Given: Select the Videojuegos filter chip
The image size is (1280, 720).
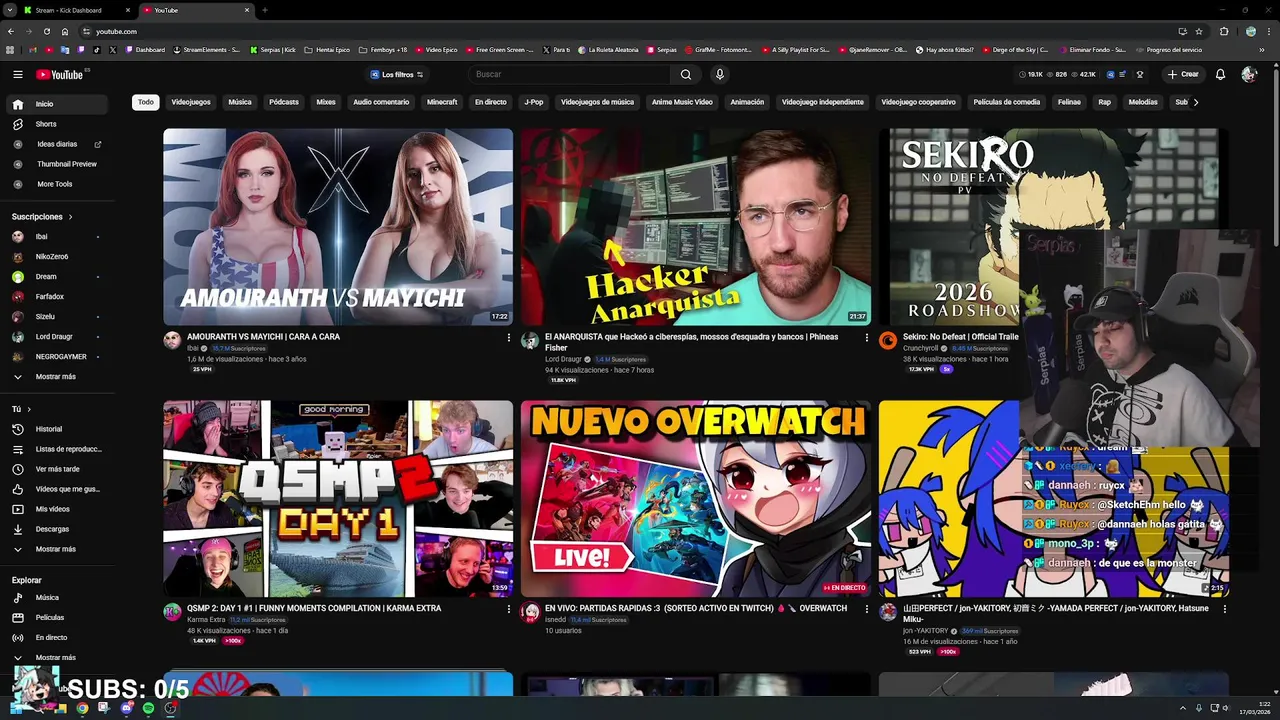Looking at the screenshot, I should point(191,102).
